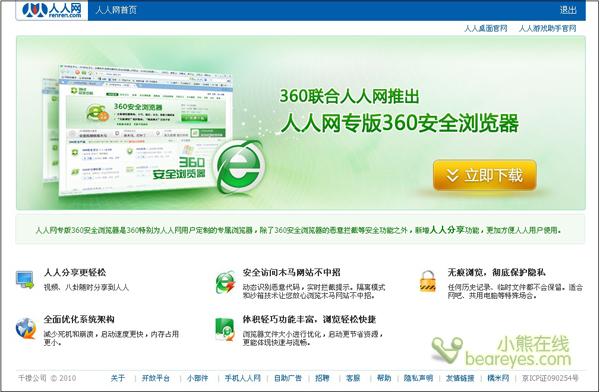Open the 客服 footer link
The width and height of the screenshot is (600, 392).
pos(353,378)
